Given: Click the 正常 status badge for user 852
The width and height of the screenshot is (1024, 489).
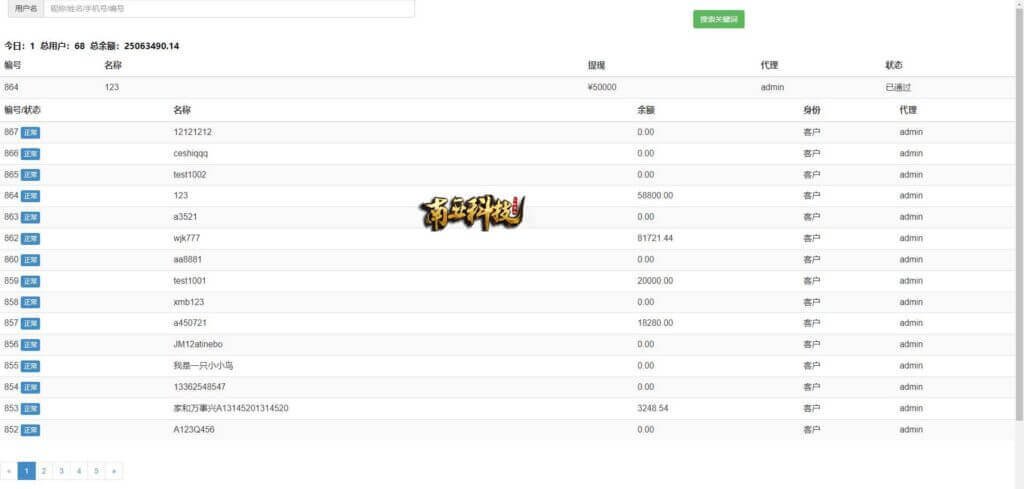Looking at the screenshot, I should 30,430.
